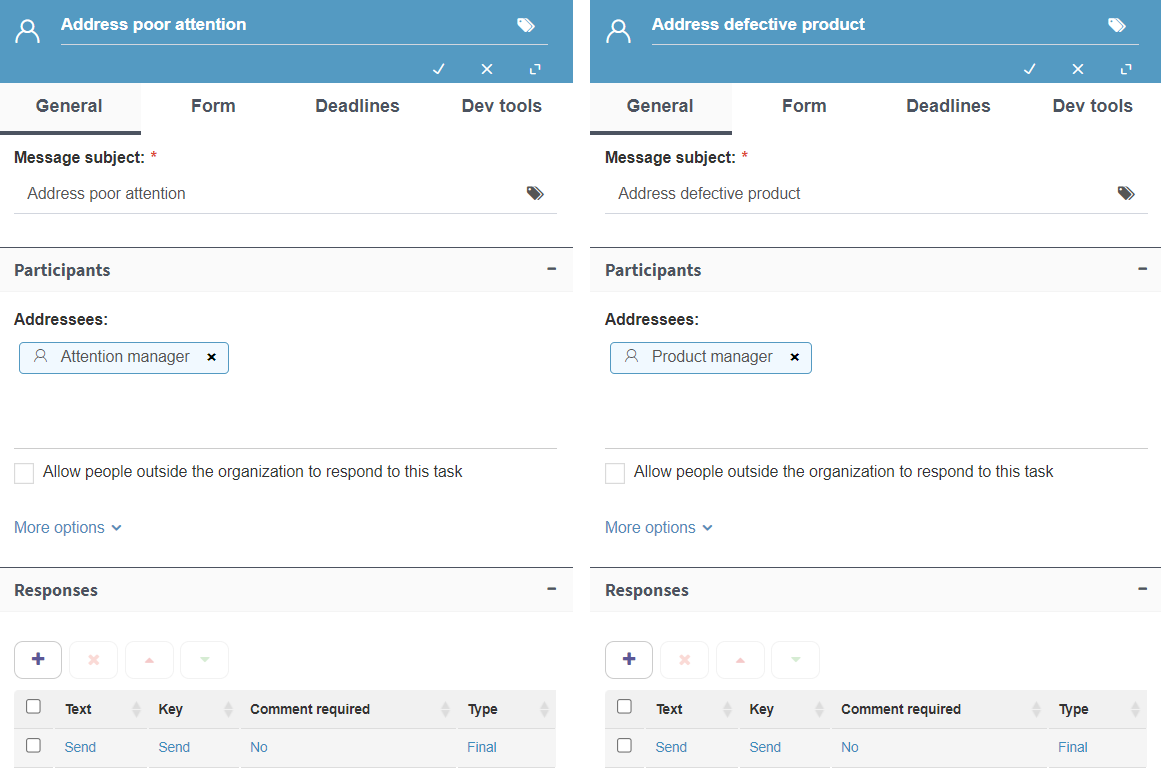Remove Product manager addressee chip

coord(794,357)
